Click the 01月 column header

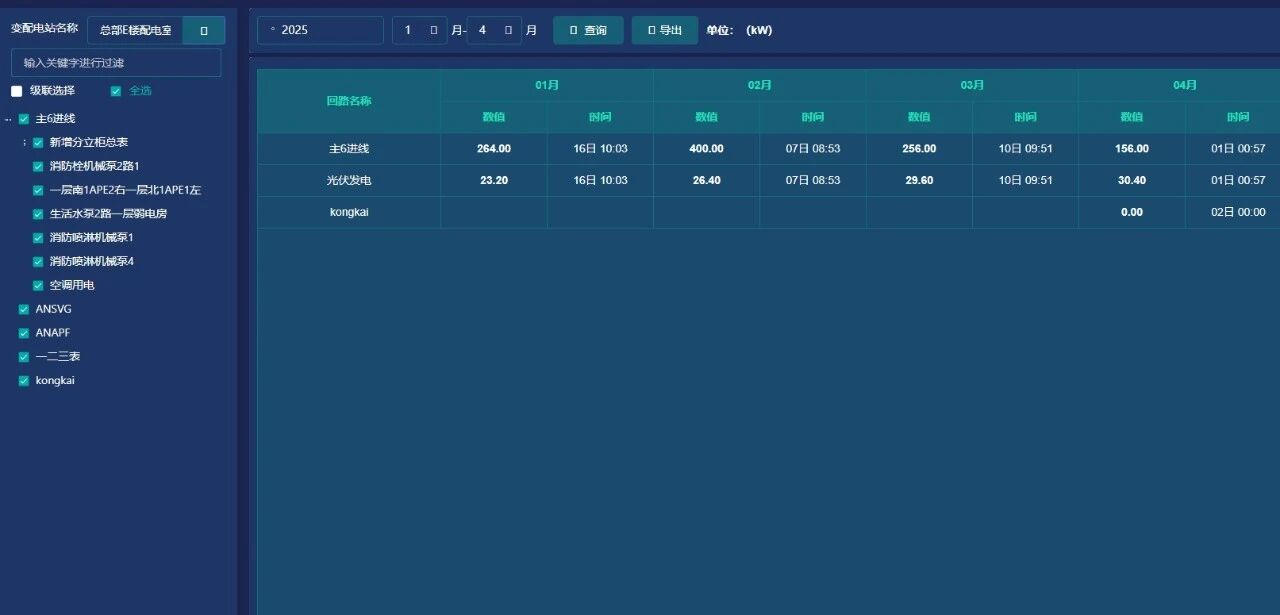coord(547,85)
